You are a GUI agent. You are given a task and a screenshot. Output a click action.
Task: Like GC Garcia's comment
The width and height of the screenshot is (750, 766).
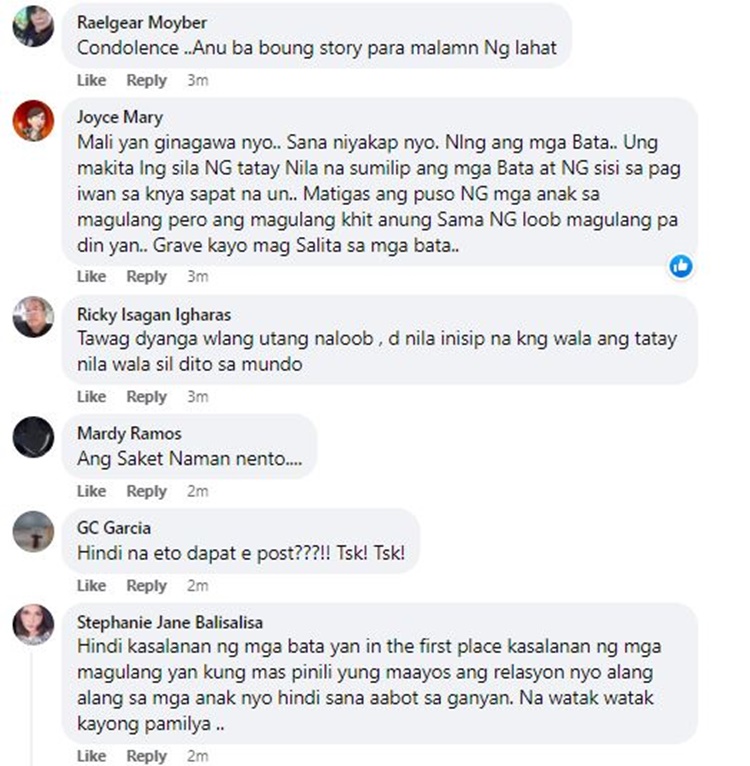coord(91,585)
